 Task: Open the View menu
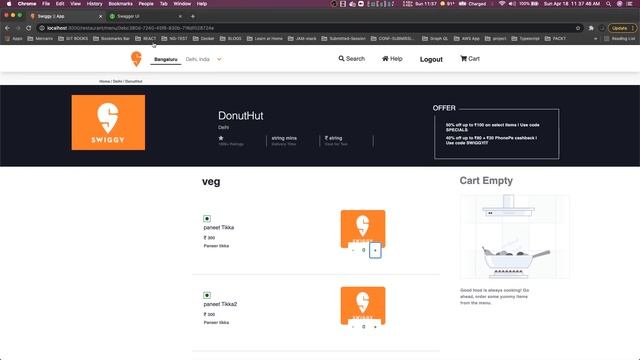tap(76, 4)
